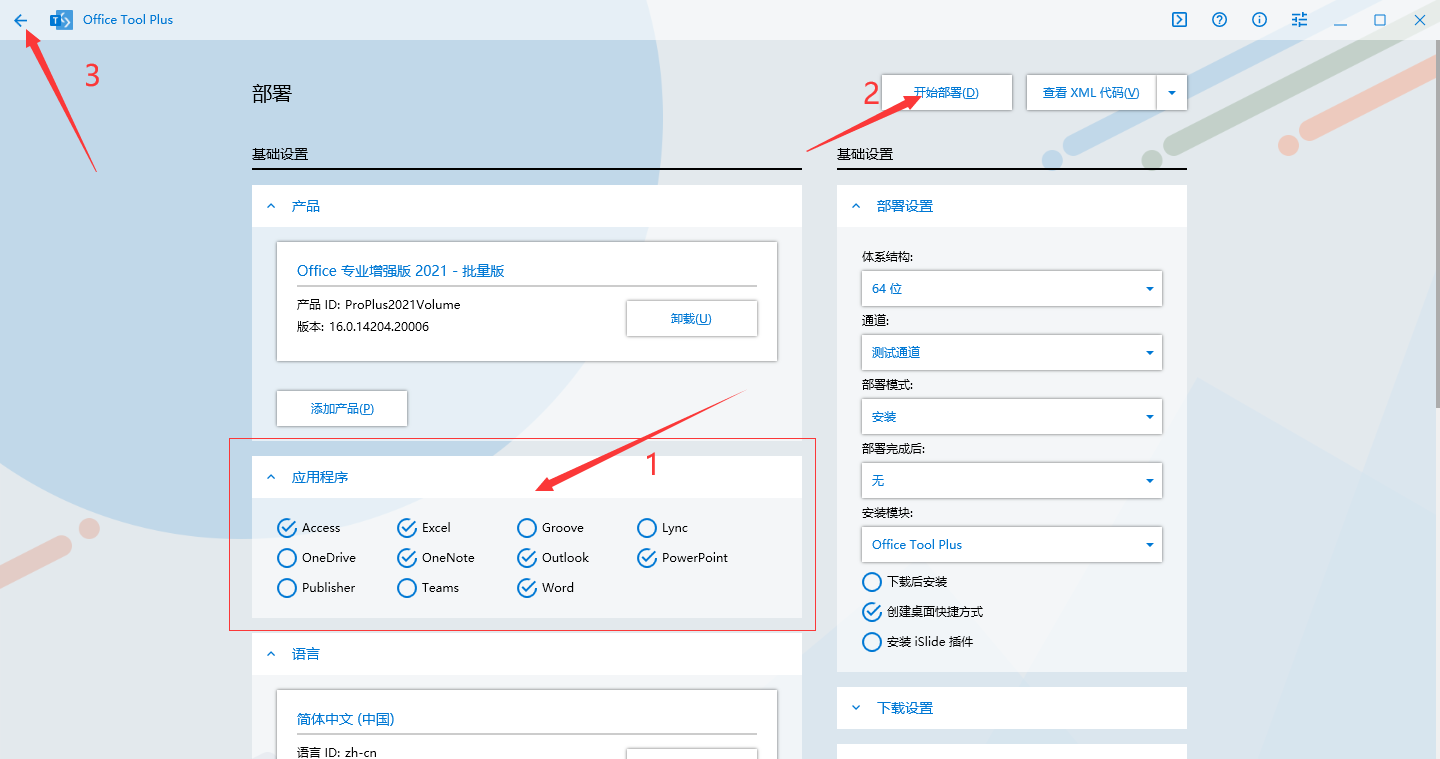Image resolution: width=1440 pixels, height=759 pixels.
Task: Uncheck the PowerPoint application
Action: (647, 558)
